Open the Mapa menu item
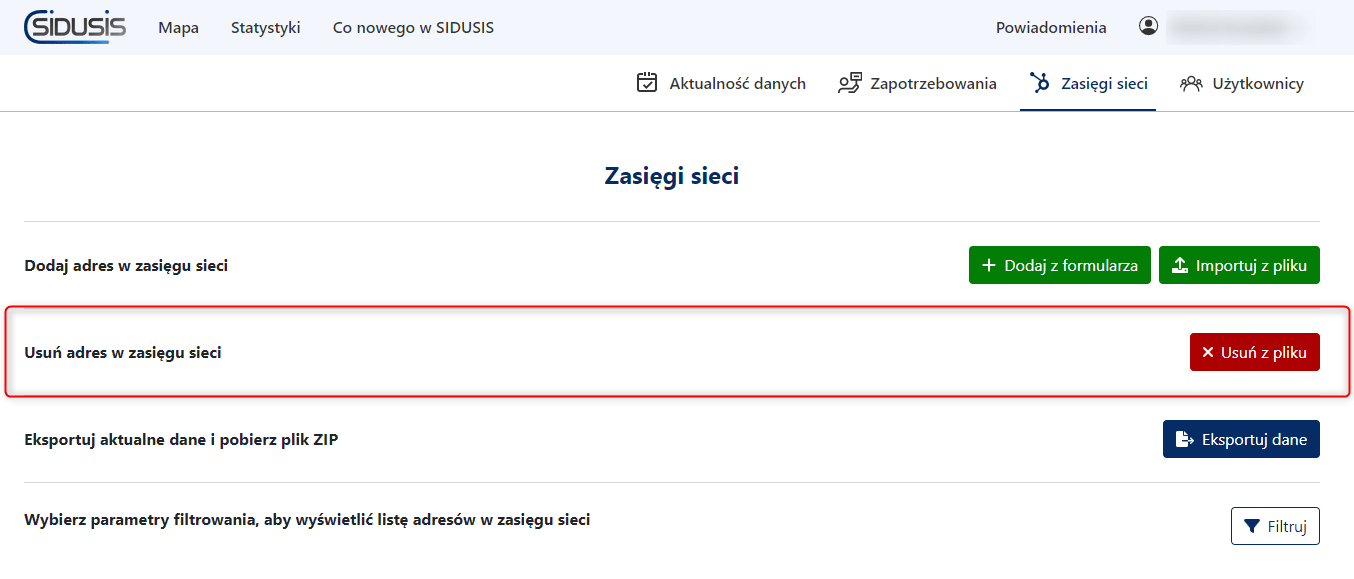The image size is (1354, 579). point(178,28)
